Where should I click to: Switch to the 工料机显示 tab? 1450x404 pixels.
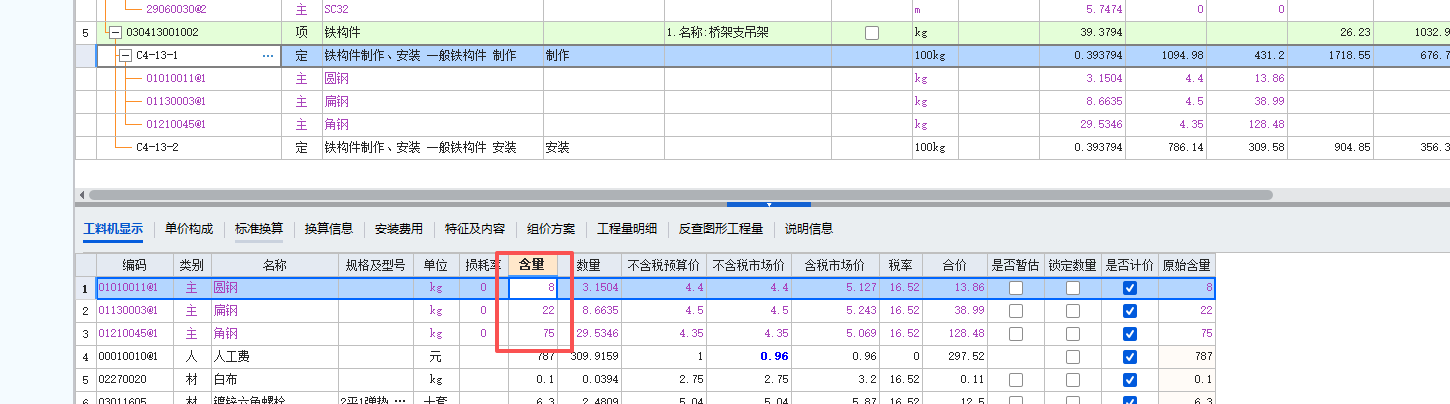coord(113,229)
